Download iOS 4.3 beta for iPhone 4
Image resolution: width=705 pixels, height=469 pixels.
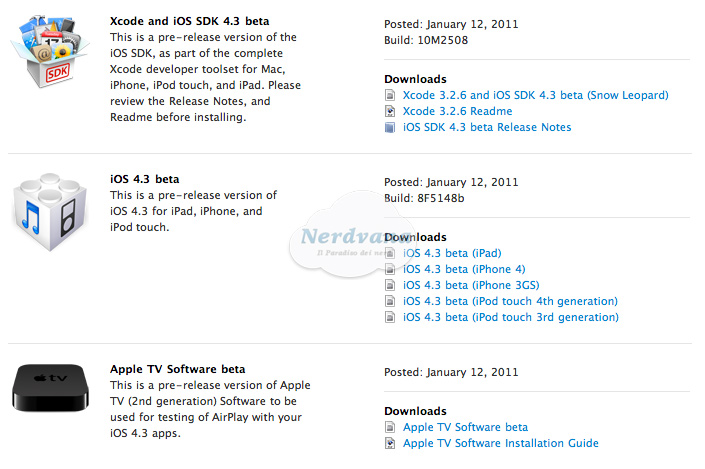click(464, 269)
